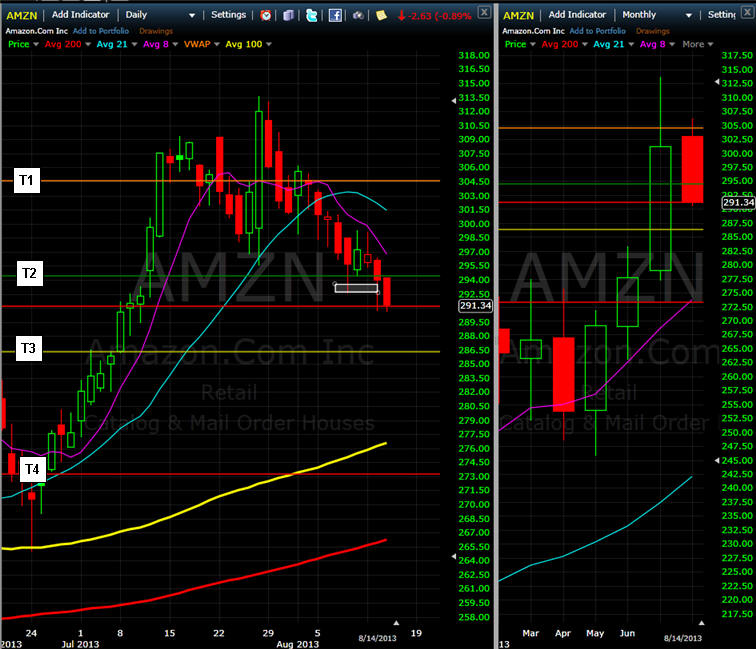This screenshot has width=756, height=649.
Task: Click the camera snapshot icon
Action: click(x=358, y=15)
